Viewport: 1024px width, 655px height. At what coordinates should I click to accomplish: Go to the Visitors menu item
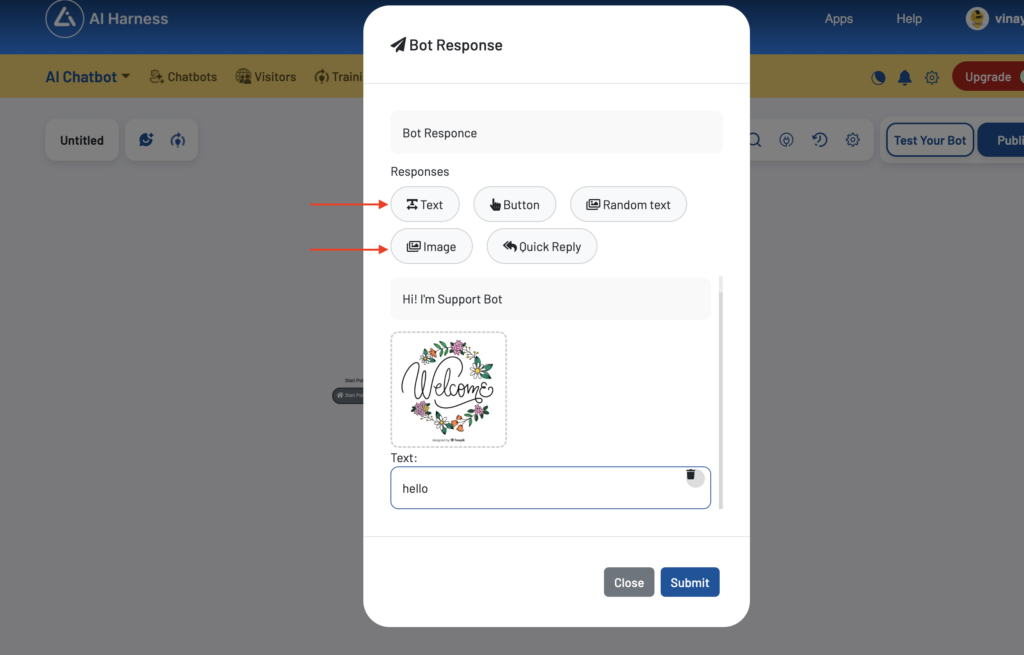(266, 77)
